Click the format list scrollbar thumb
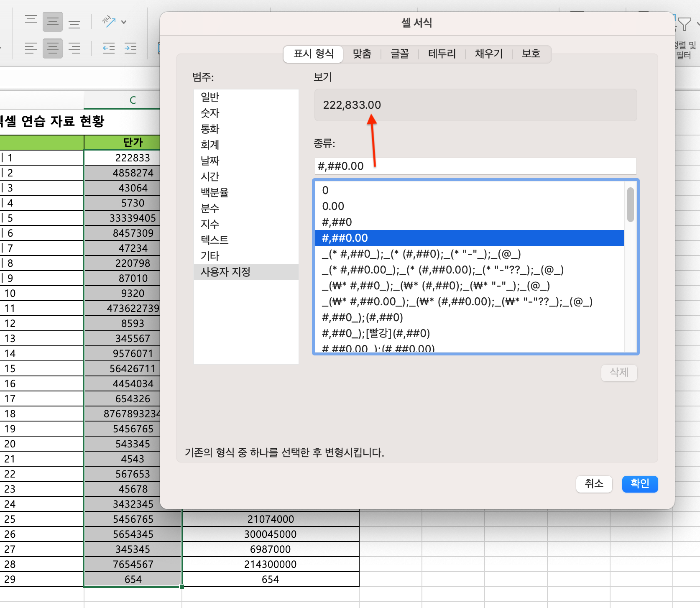 tap(630, 204)
